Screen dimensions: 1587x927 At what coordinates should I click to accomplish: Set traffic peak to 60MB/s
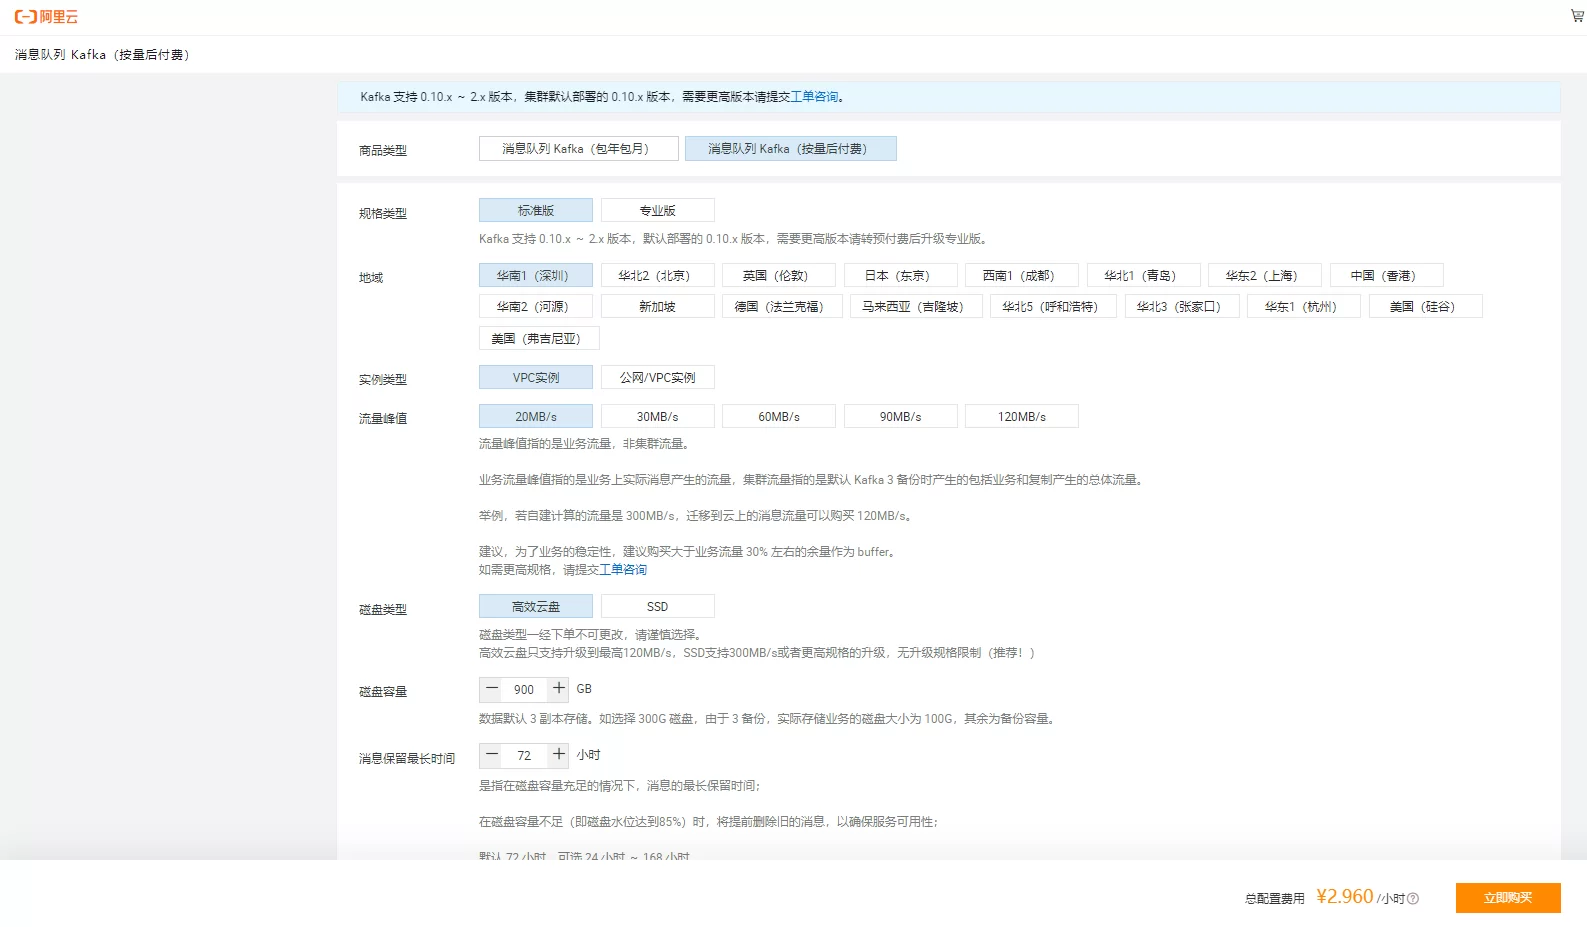[x=779, y=416]
